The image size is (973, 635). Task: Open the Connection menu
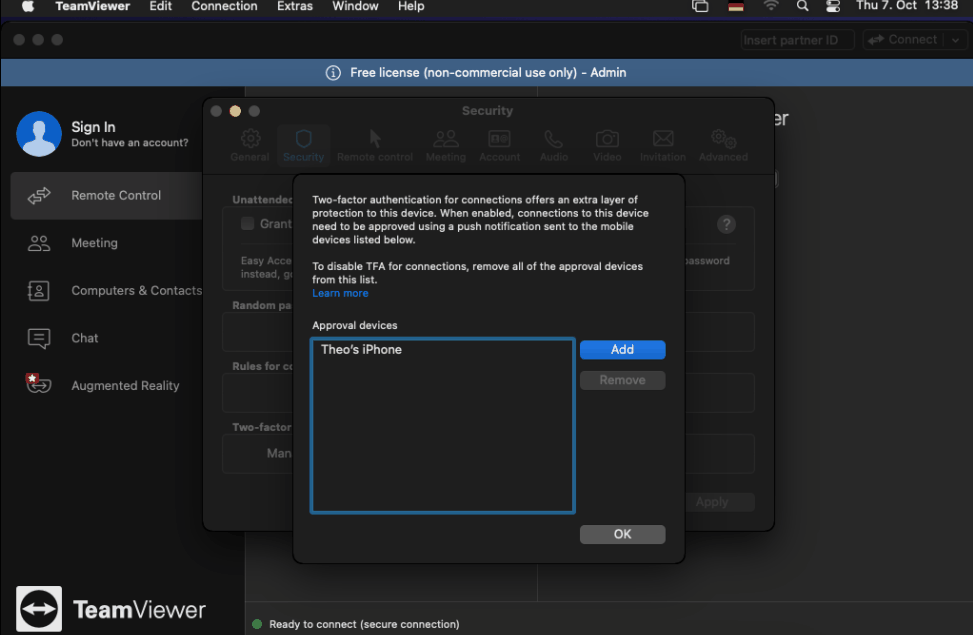(x=224, y=6)
